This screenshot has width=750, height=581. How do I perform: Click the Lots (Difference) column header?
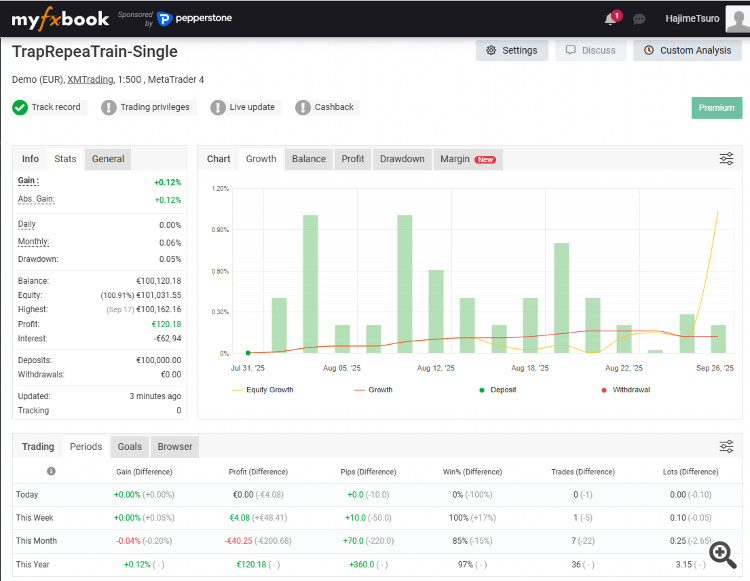tap(691, 472)
